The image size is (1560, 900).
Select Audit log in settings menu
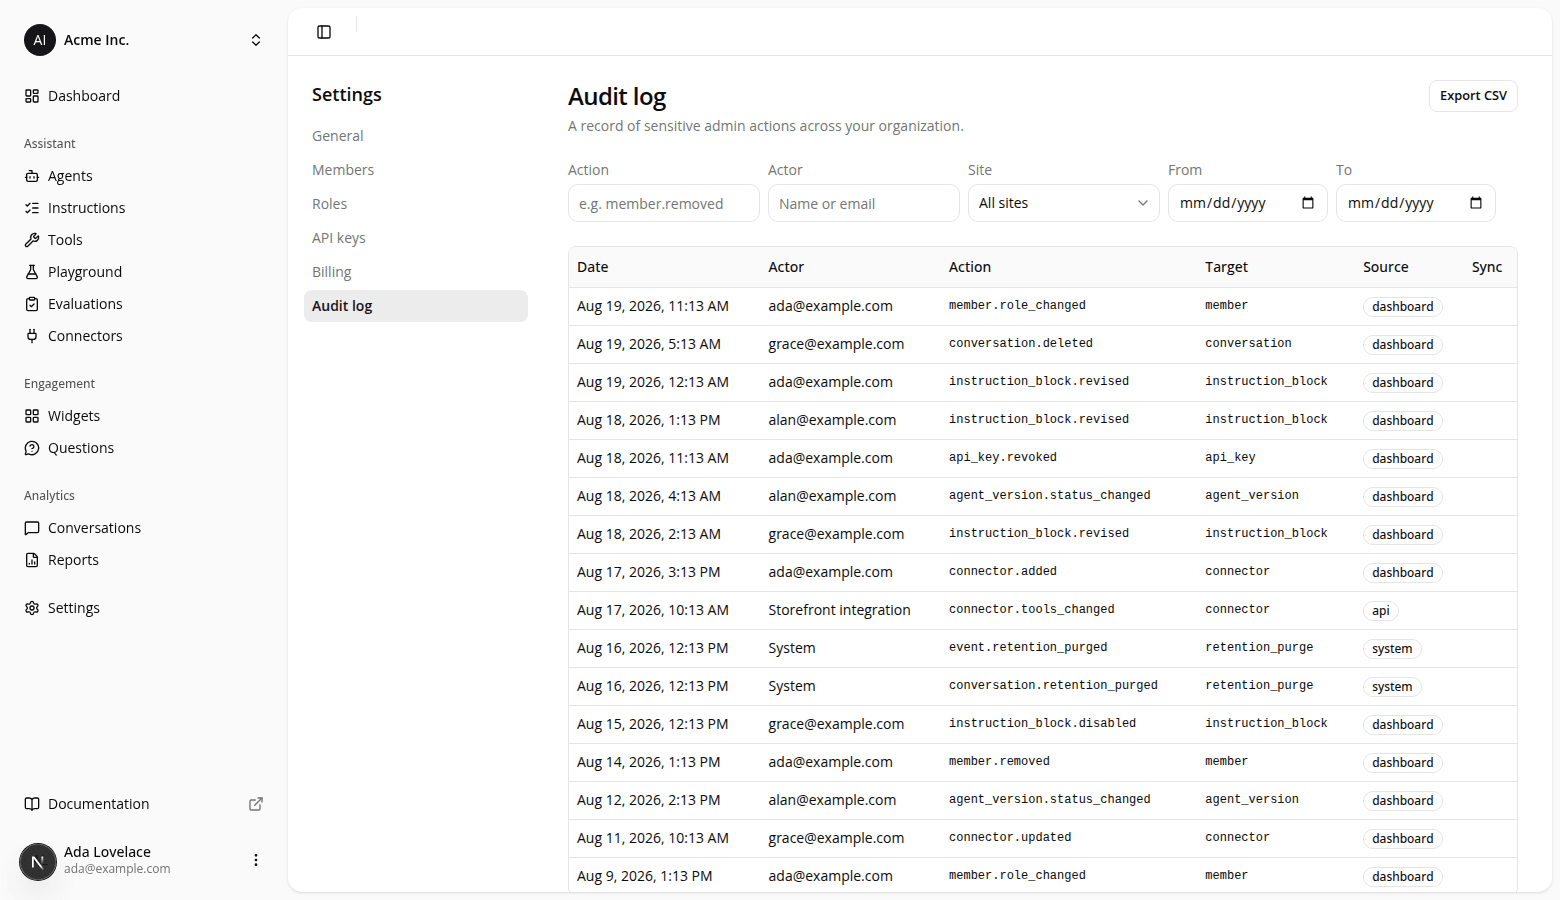416,306
